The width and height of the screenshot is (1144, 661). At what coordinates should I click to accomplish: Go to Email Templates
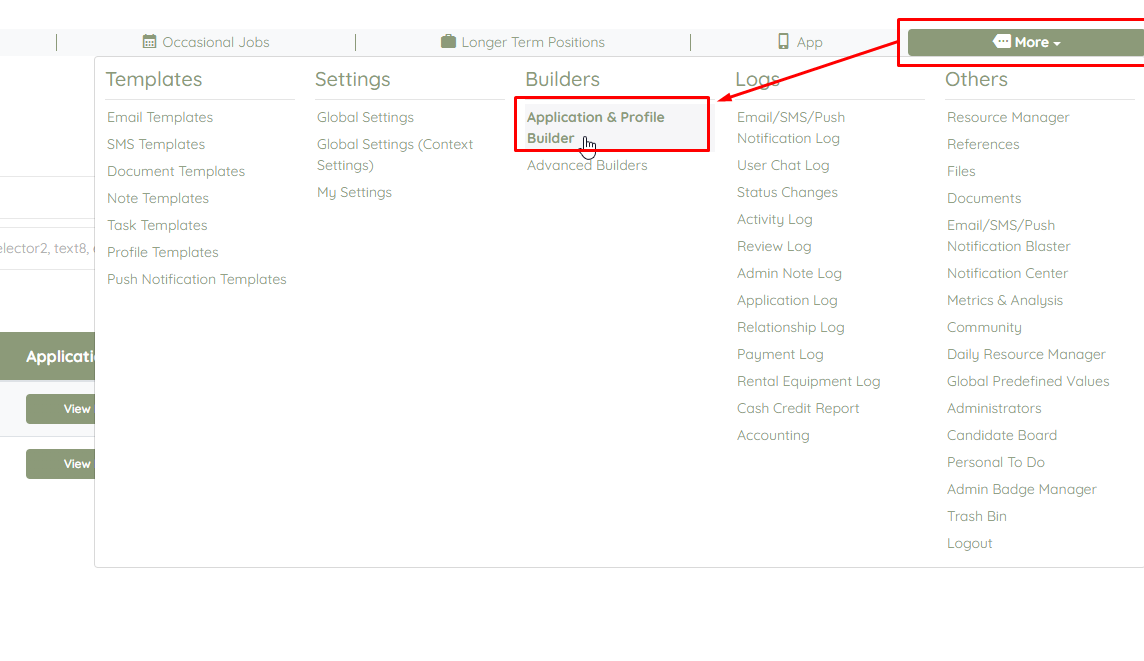(160, 117)
